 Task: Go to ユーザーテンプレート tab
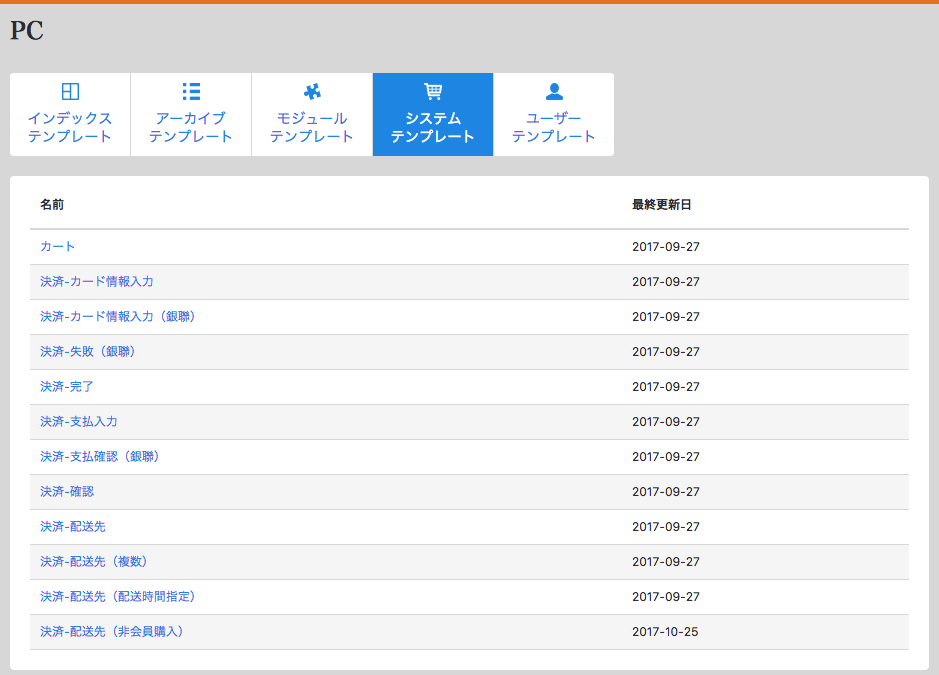coord(554,127)
